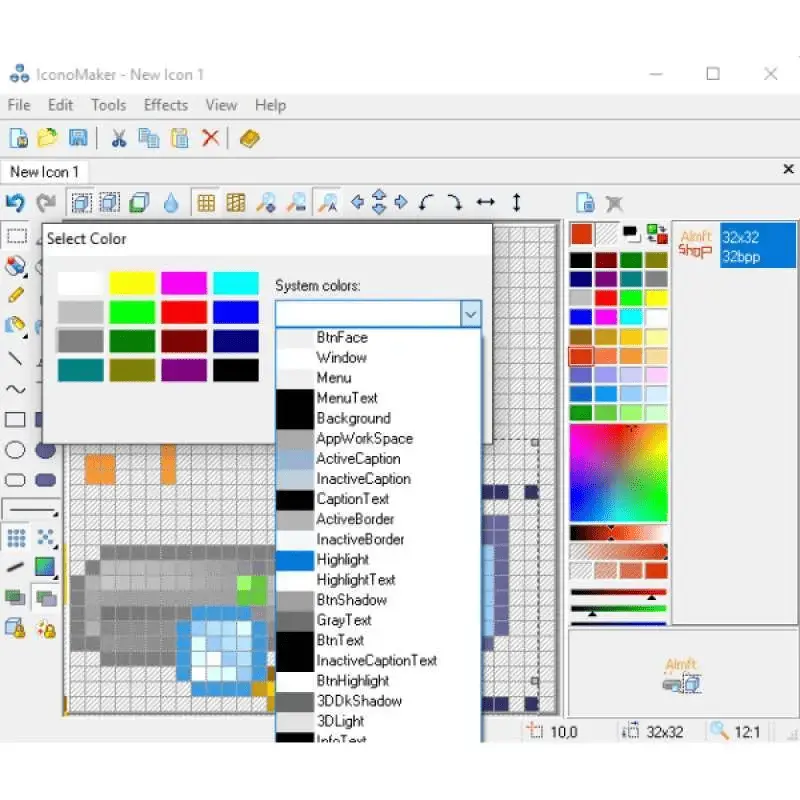Save the icon with the floppy disk button
This screenshot has width=800, height=800.
pyautogui.click(x=78, y=138)
